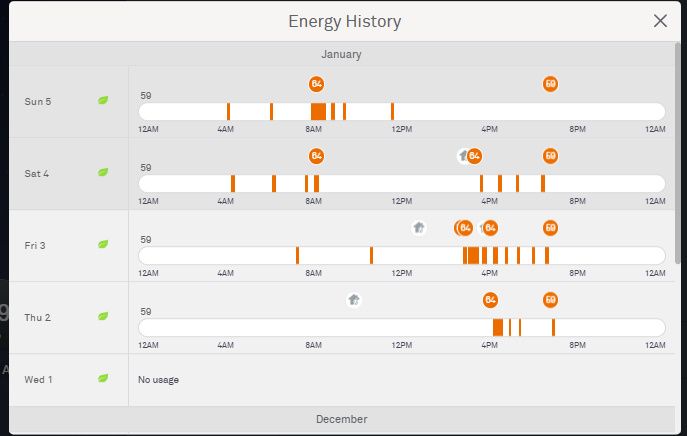Image resolution: width=687 pixels, height=436 pixels.
Task: Click the away house icon on Thu 2
Action: 353,300
